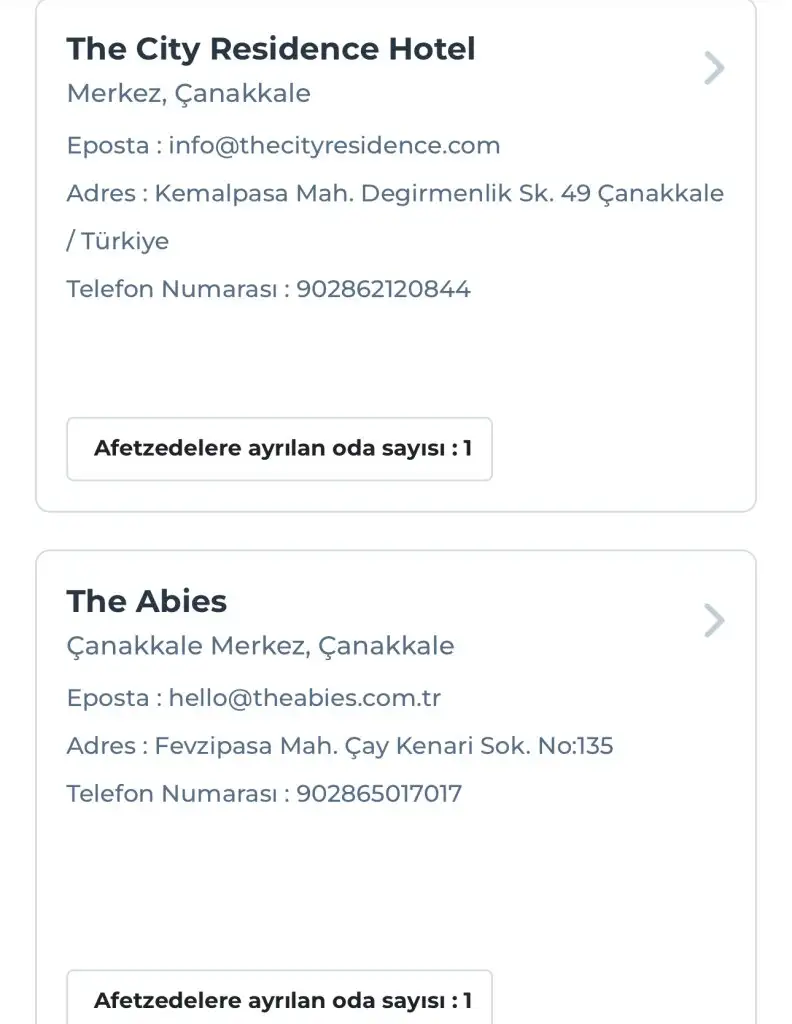Click the 'Eposta' label in The Abies card
The width and height of the screenshot is (792, 1024).
point(106,698)
